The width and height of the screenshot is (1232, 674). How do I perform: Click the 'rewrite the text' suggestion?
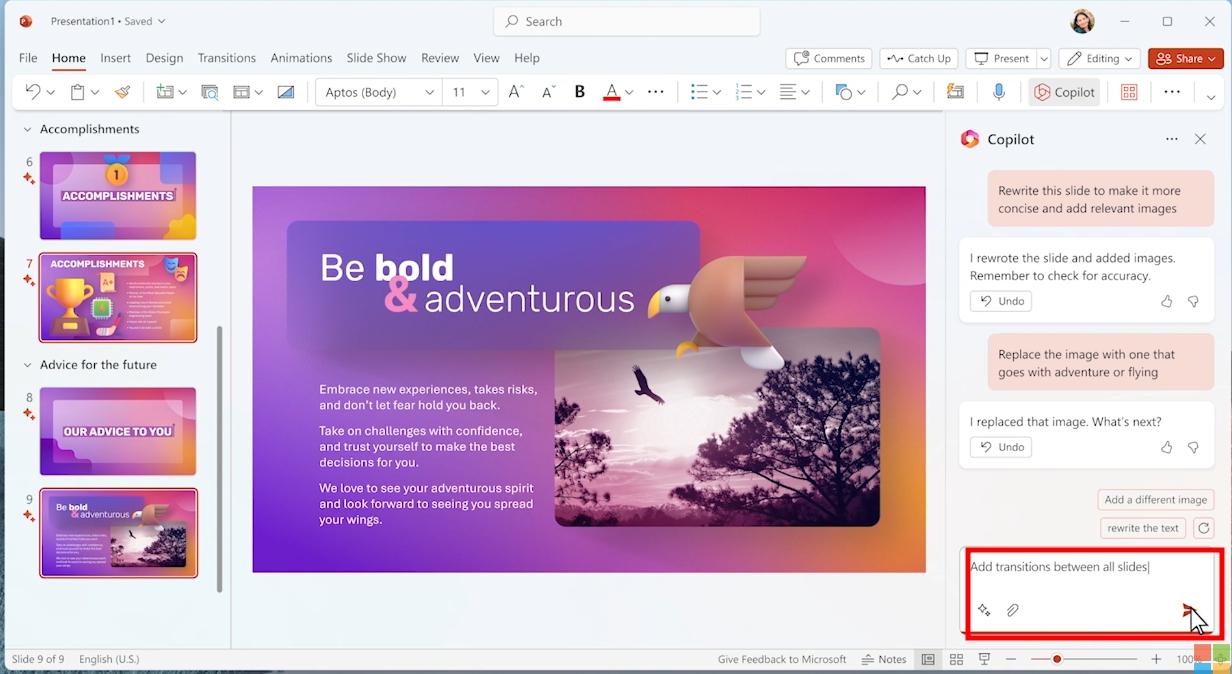pyautogui.click(x=1143, y=528)
